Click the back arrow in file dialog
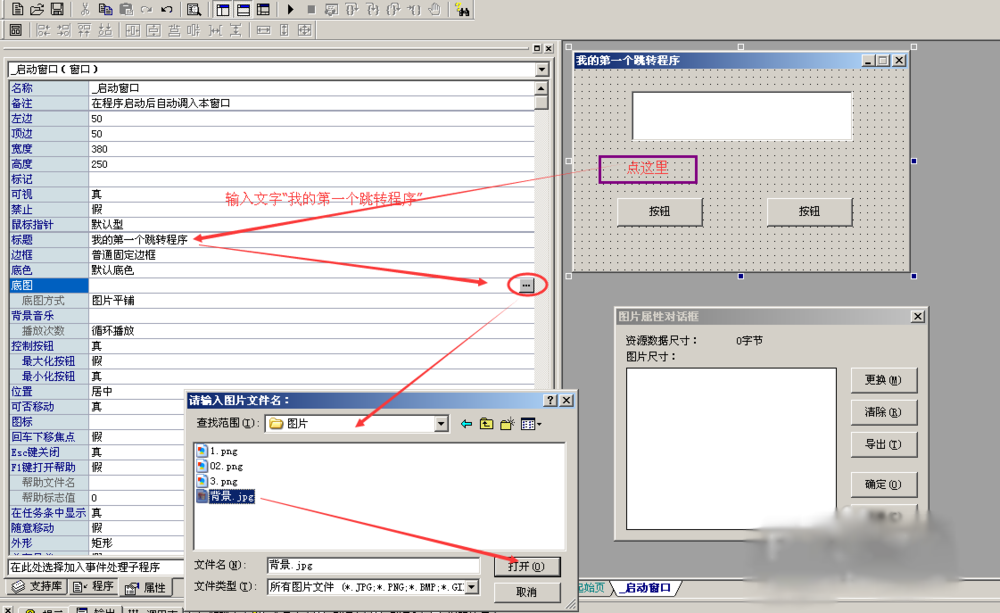1000x613 pixels. [466, 424]
